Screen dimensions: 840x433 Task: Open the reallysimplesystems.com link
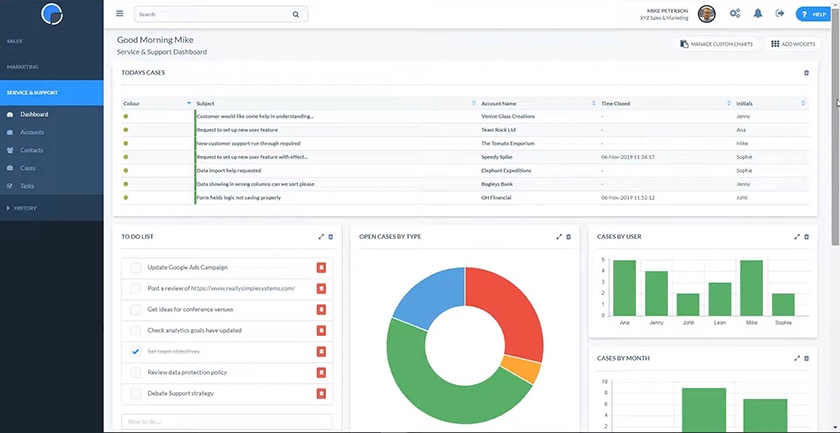[x=243, y=288]
